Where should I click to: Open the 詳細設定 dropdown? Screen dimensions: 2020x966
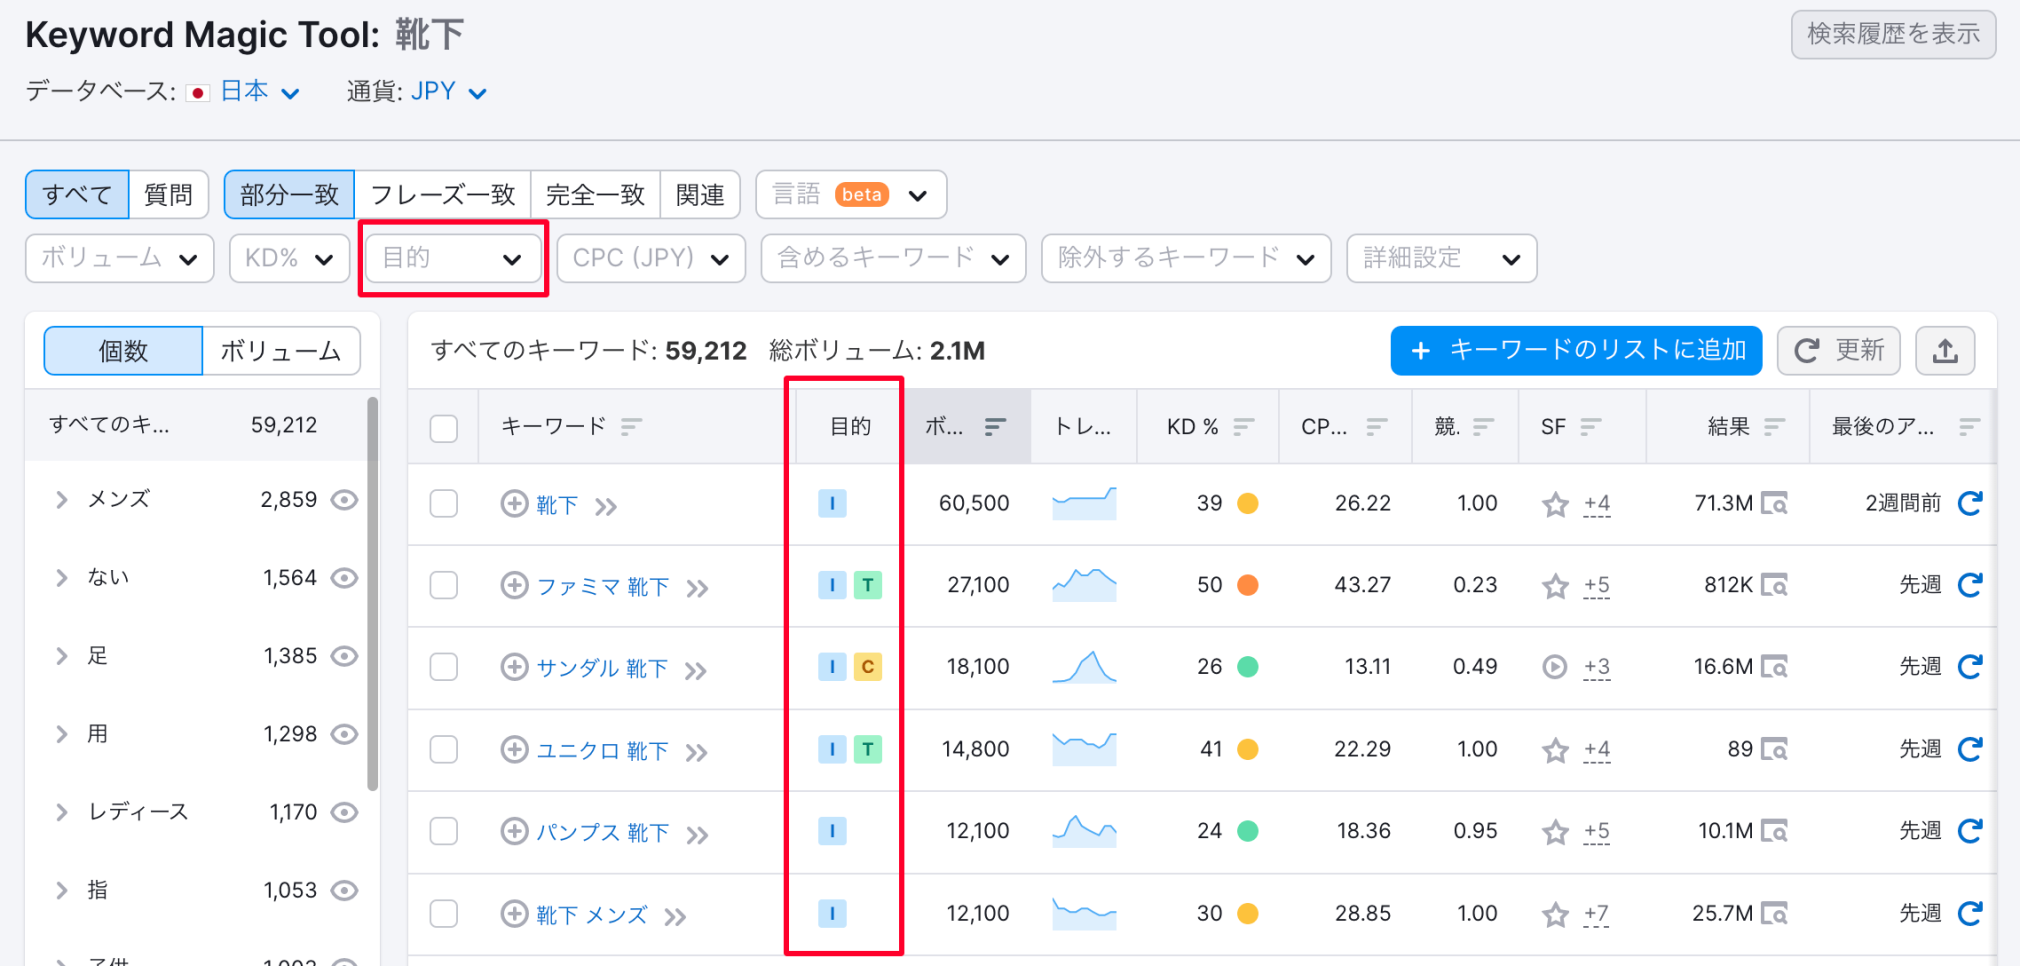[x=1441, y=258]
